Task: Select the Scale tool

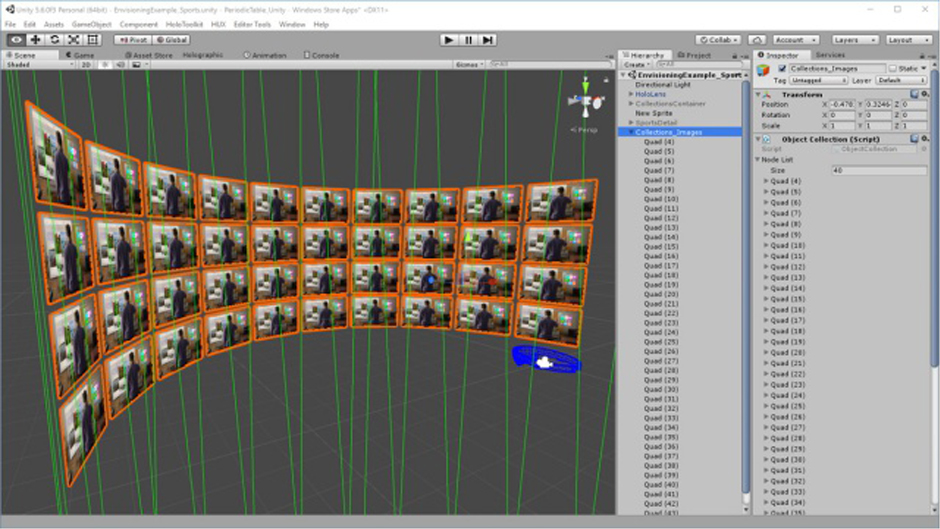Action: (x=74, y=40)
